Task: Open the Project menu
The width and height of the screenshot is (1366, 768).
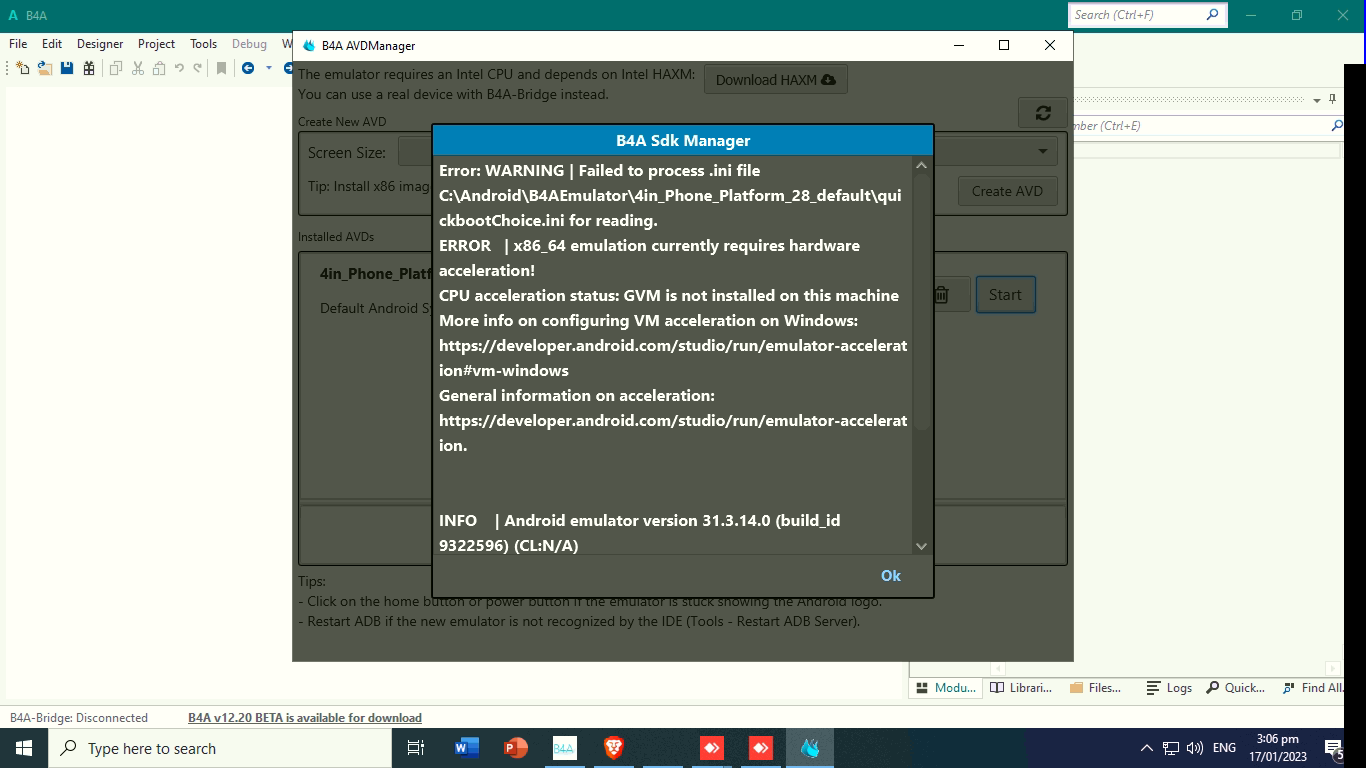Action: tap(156, 43)
